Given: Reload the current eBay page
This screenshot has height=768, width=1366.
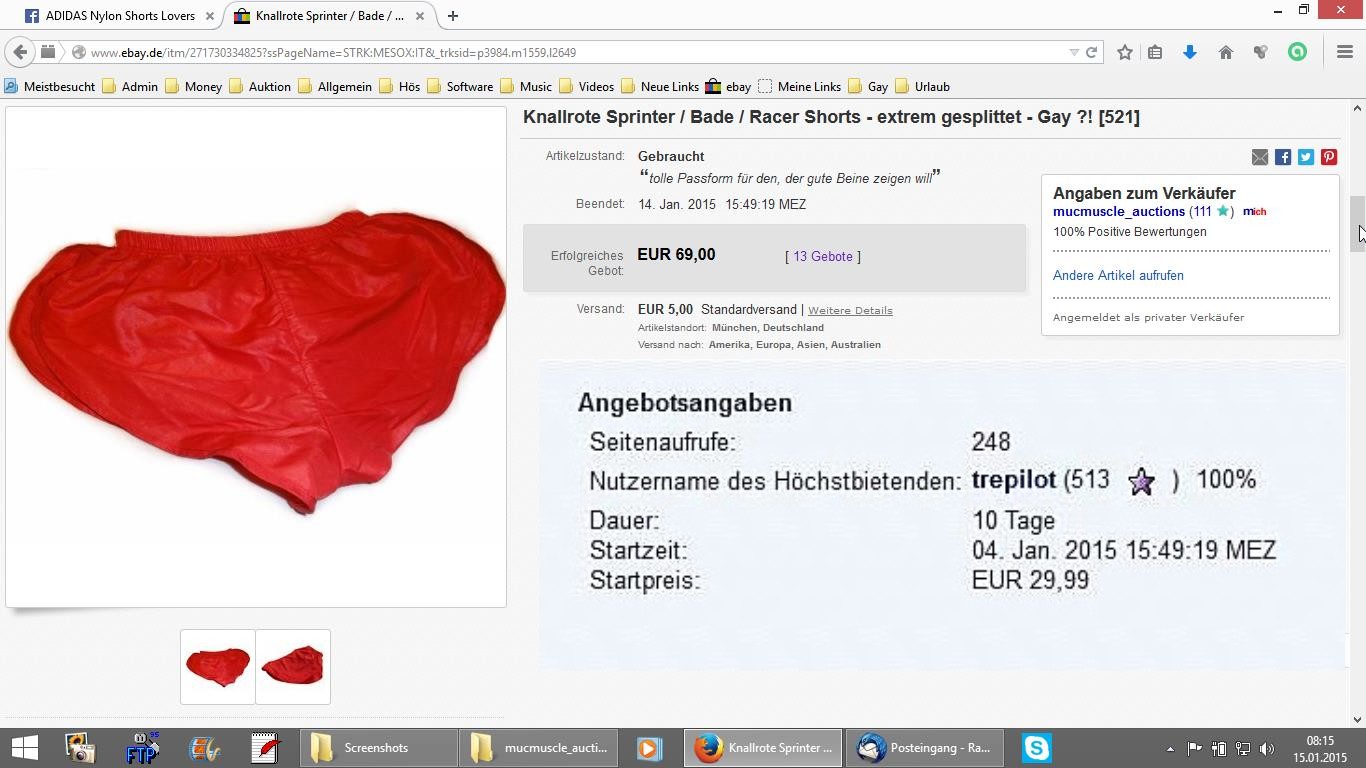Looking at the screenshot, I should coord(1092,52).
